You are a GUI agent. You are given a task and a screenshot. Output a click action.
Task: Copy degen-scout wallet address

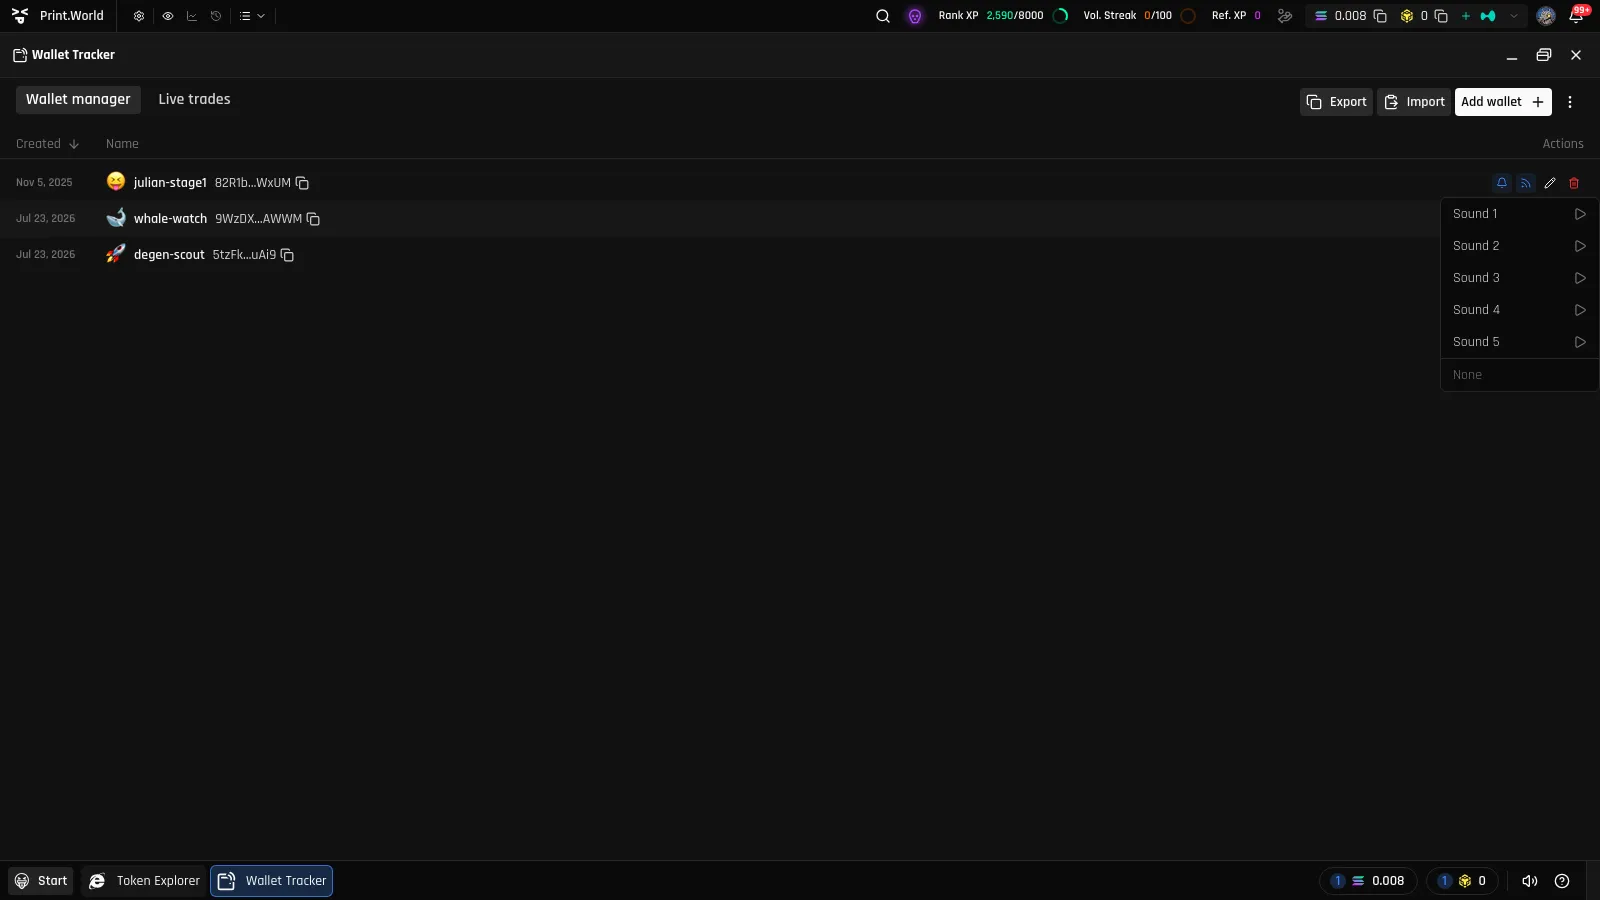(x=287, y=255)
